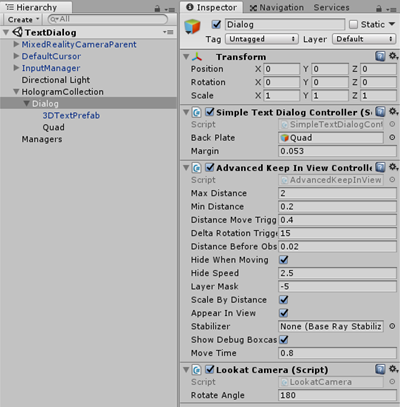Select 3DTextPrefab in the Hierarchy
The height and width of the screenshot is (407, 400).
pos(71,115)
